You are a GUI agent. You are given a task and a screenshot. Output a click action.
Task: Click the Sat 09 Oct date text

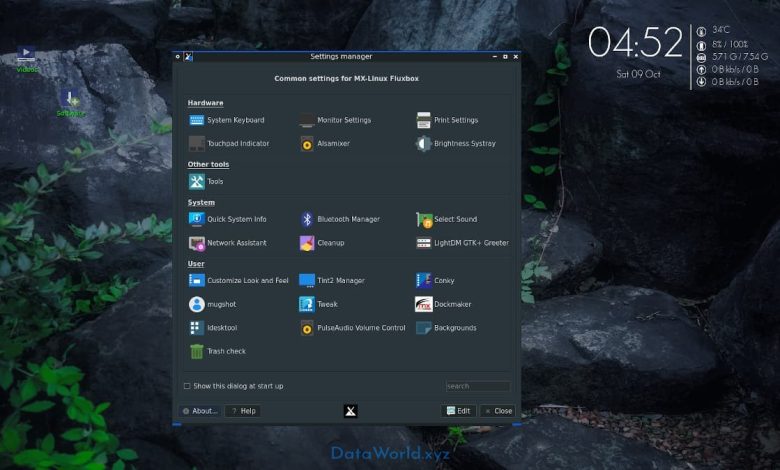(638, 75)
